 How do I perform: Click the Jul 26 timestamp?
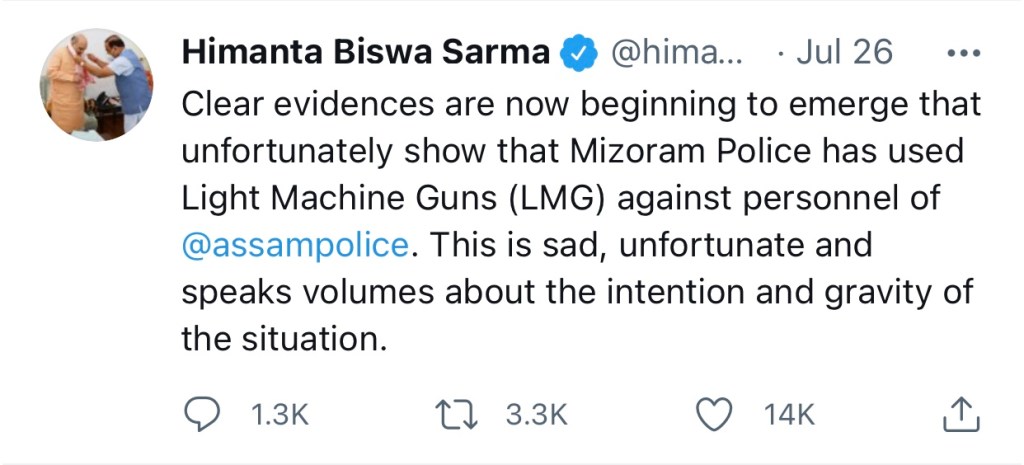click(844, 54)
